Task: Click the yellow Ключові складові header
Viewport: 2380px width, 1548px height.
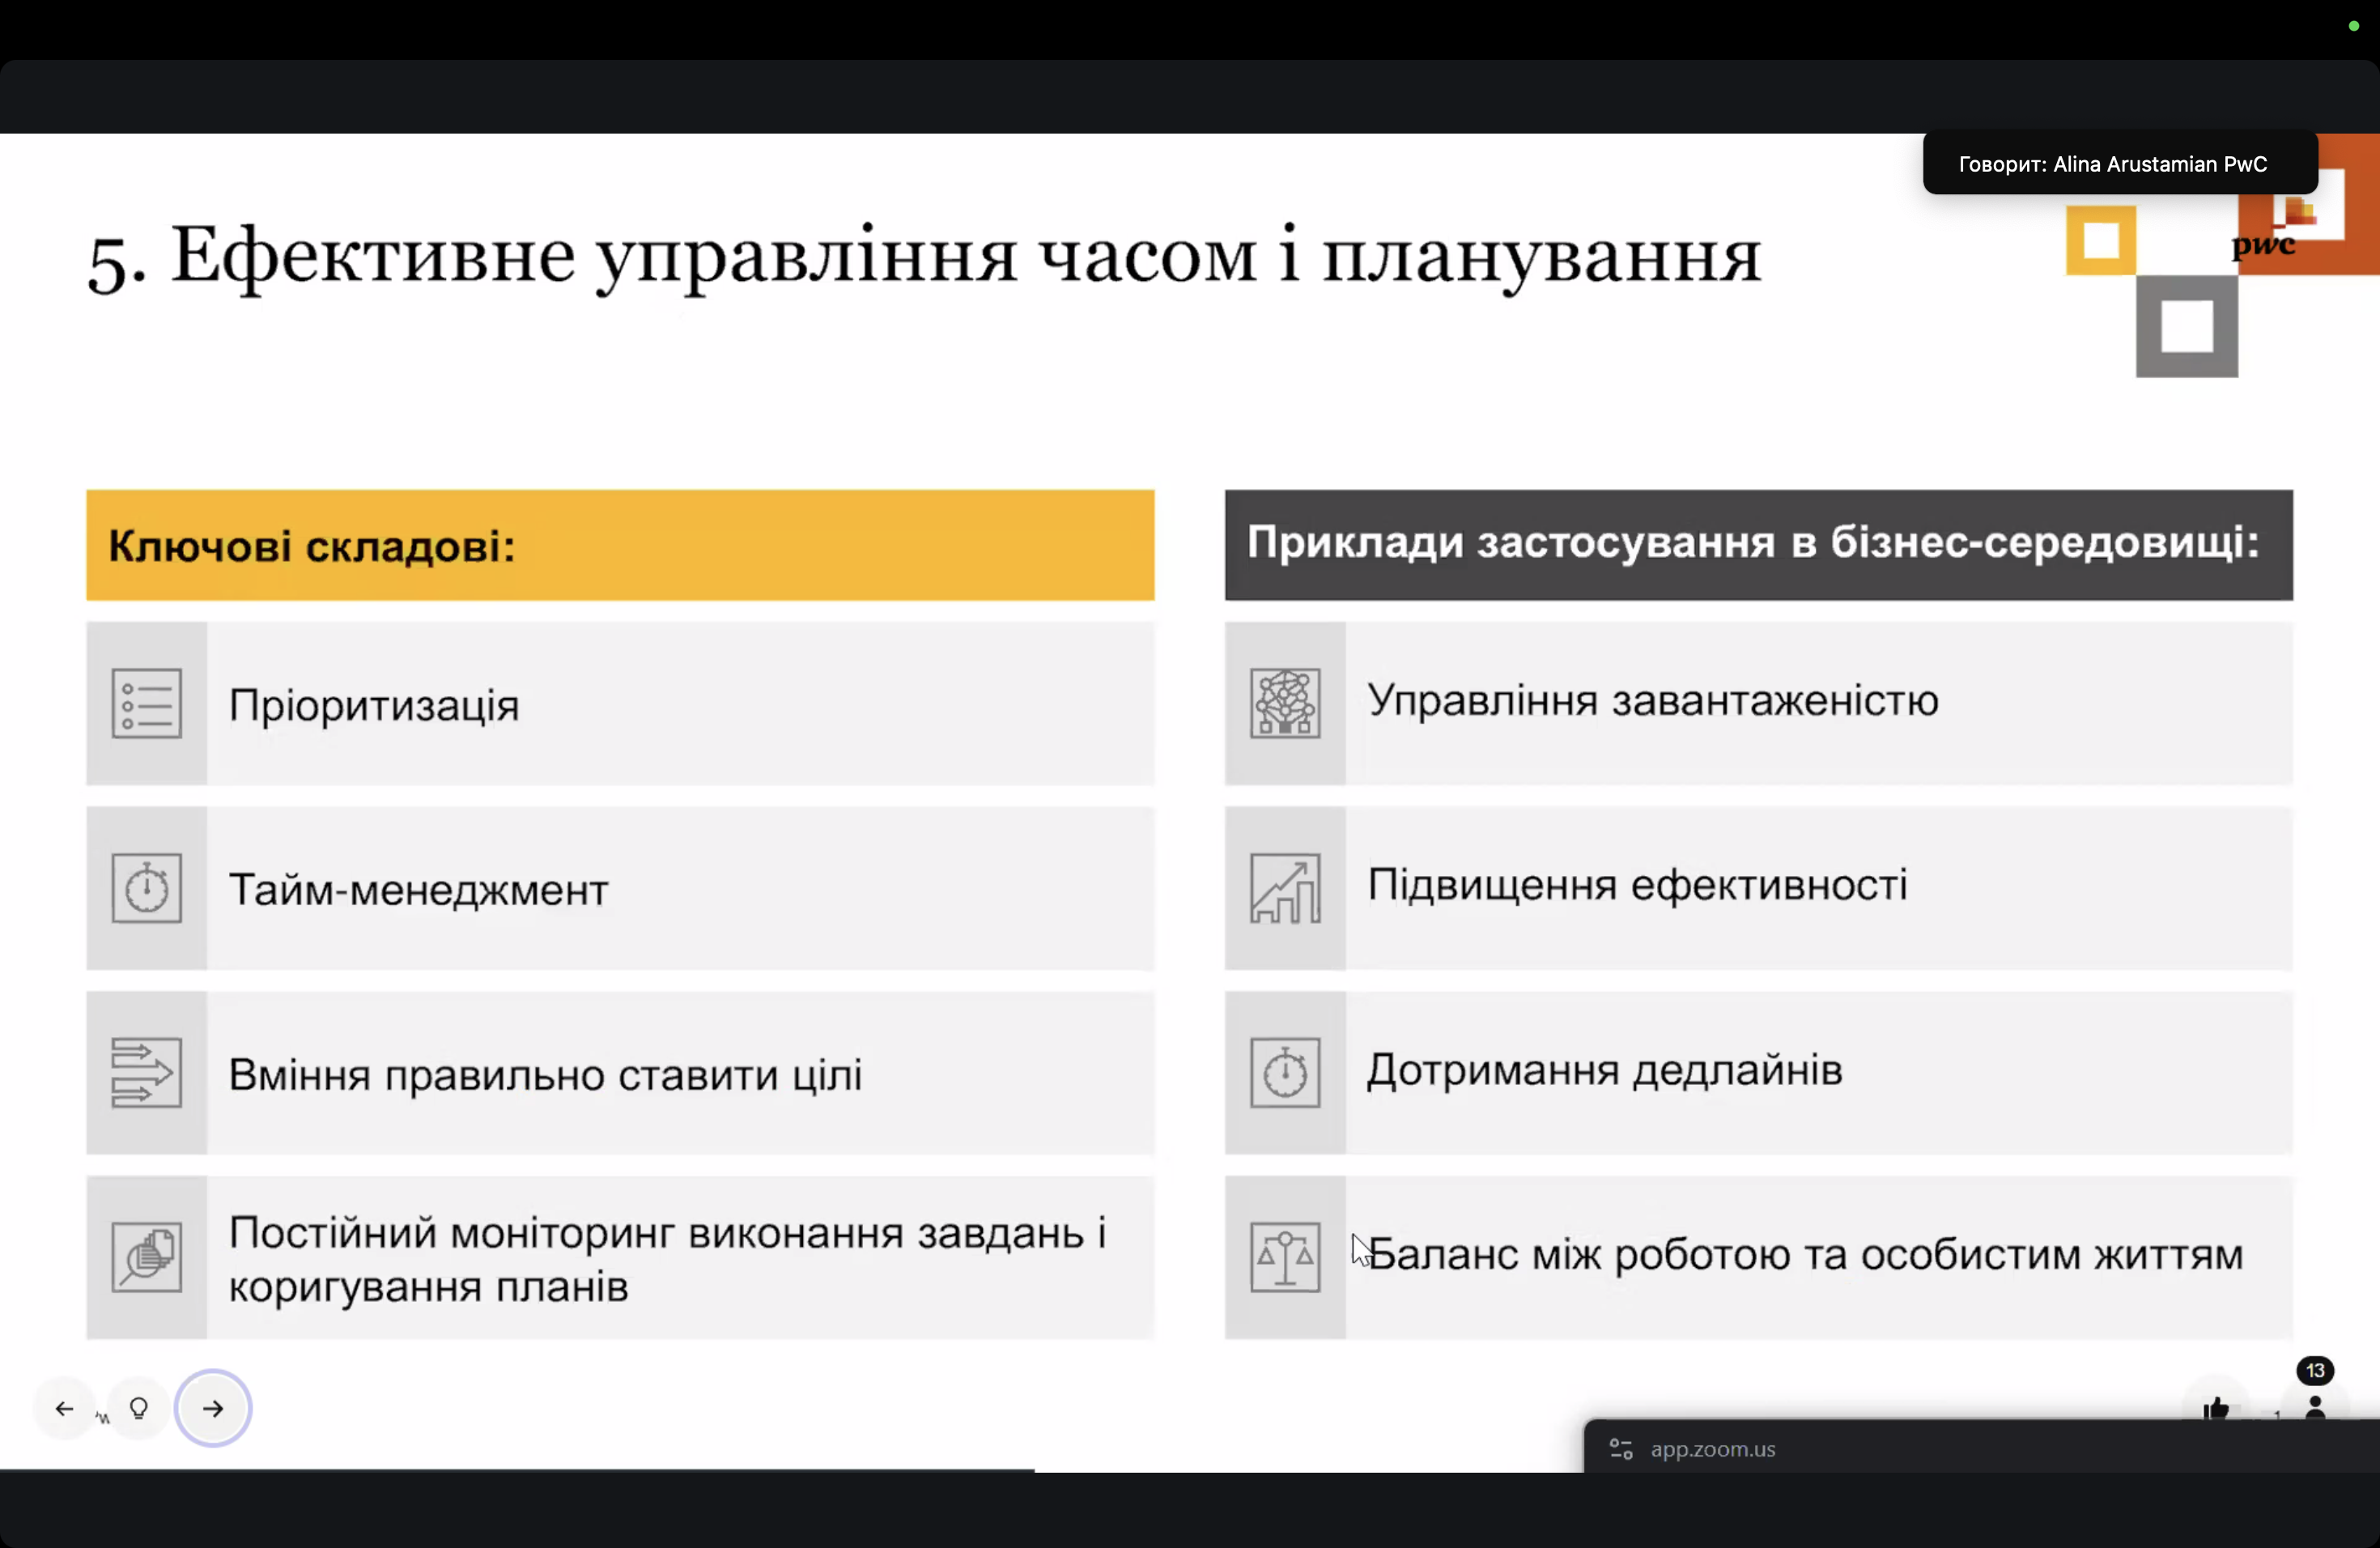Action: [620, 546]
